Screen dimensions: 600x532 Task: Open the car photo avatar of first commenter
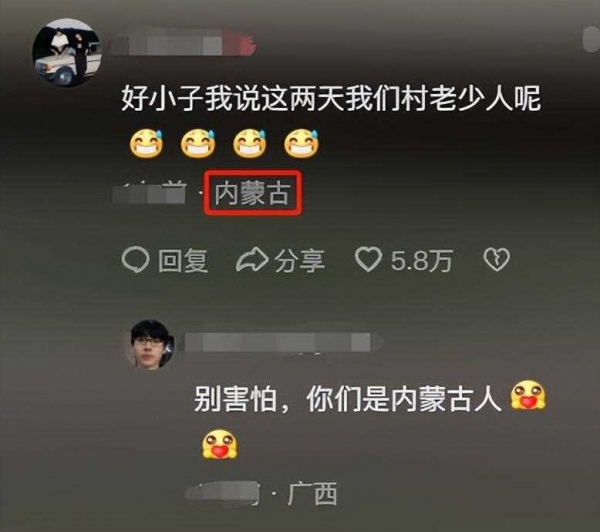click(67, 52)
